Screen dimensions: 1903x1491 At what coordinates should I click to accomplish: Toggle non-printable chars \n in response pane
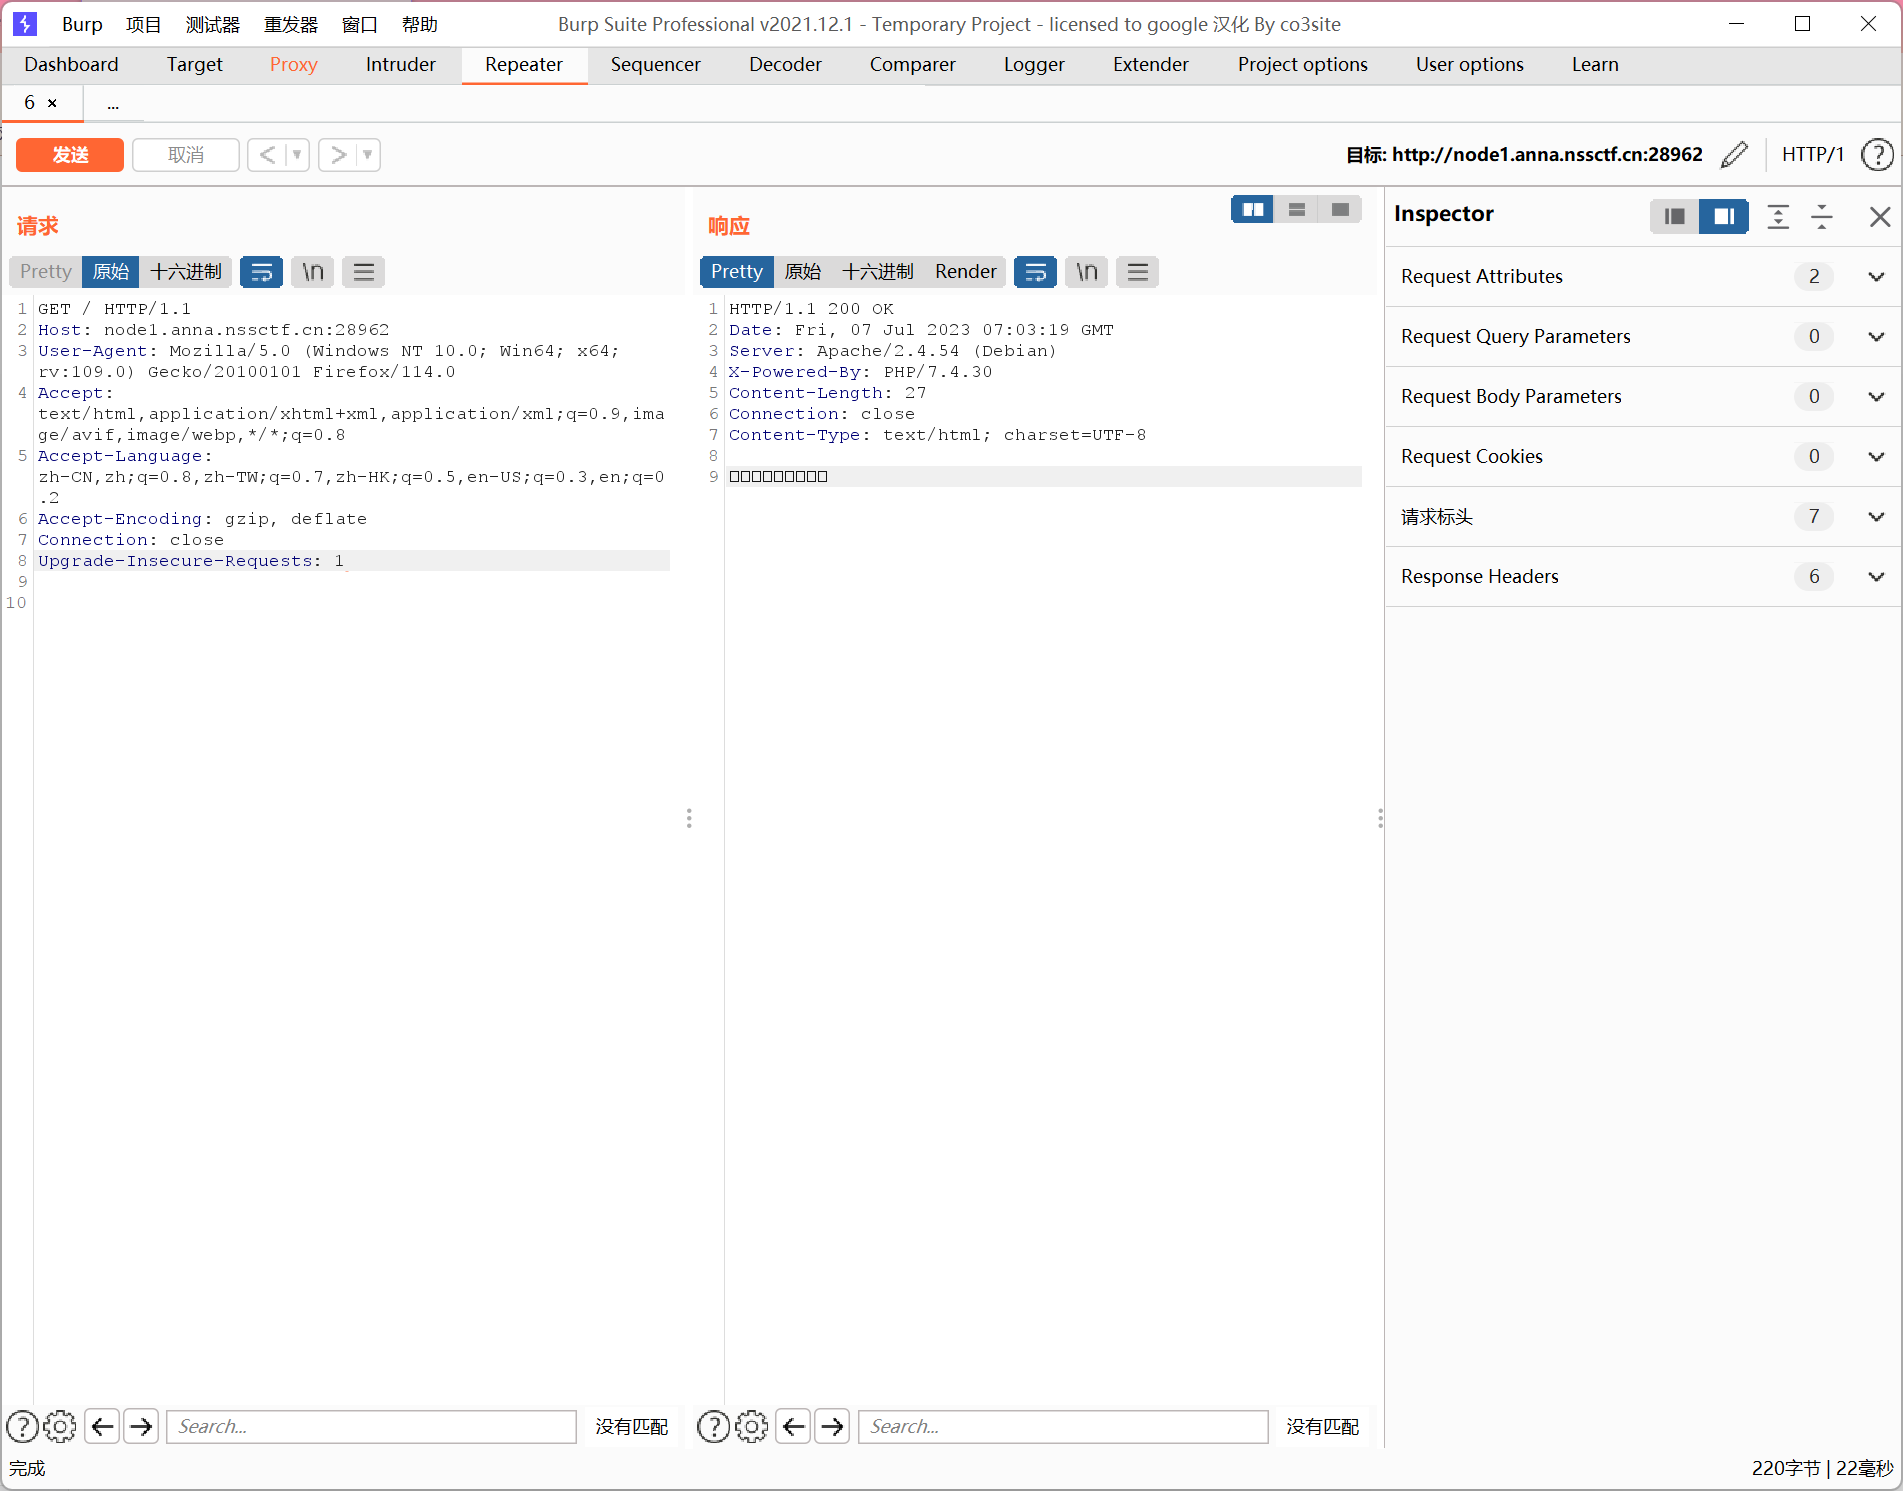(x=1087, y=272)
